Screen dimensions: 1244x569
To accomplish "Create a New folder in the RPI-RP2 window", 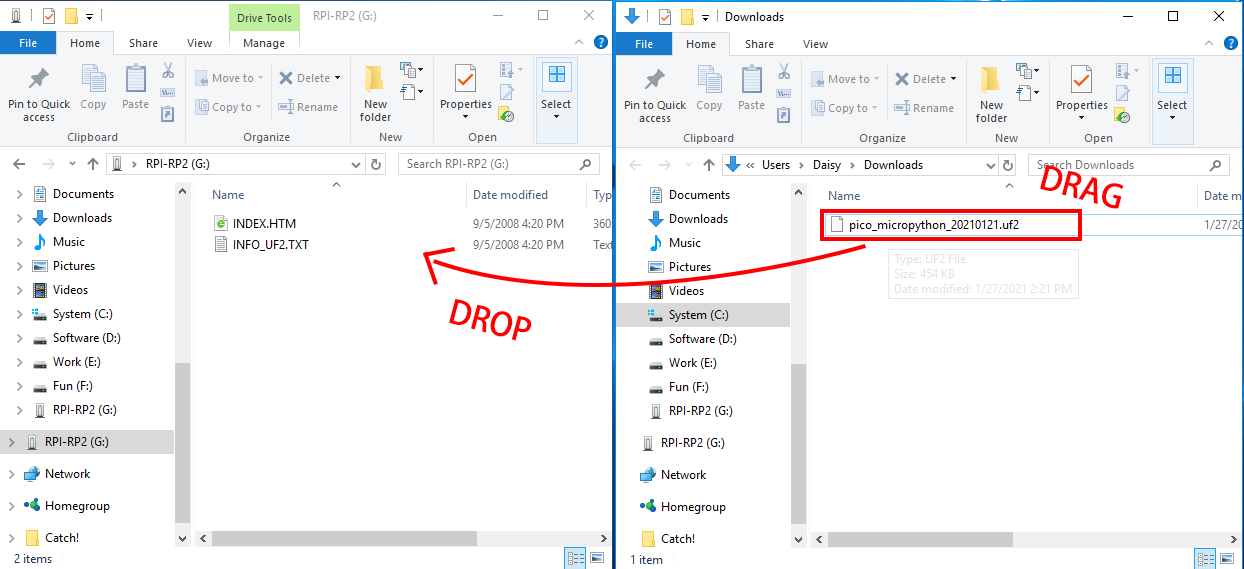I will click(x=375, y=93).
